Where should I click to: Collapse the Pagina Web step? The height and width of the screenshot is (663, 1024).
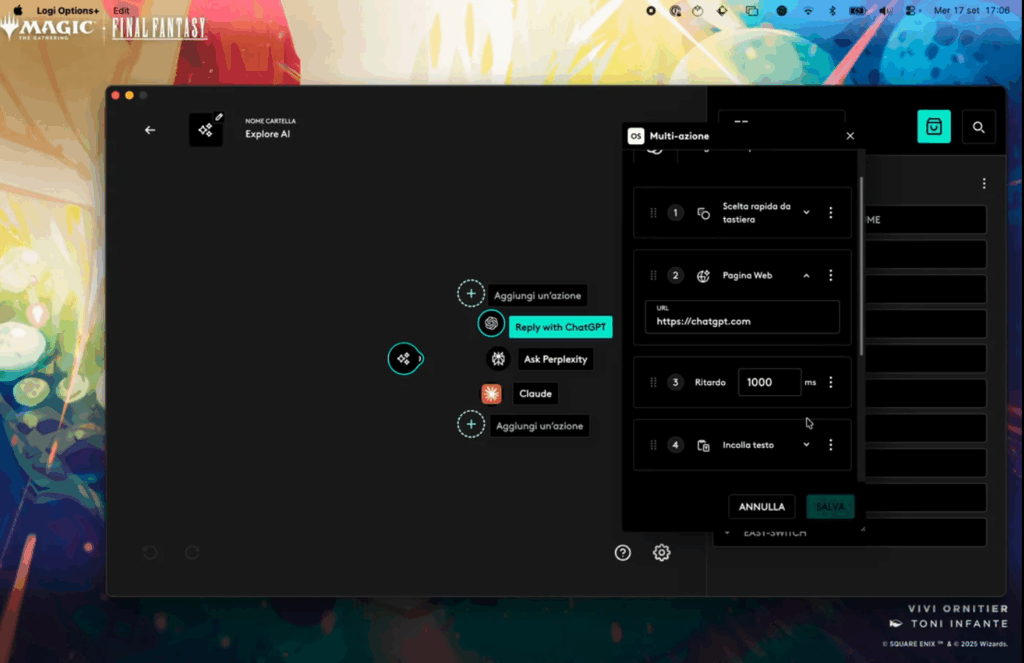pyautogui.click(x=806, y=276)
